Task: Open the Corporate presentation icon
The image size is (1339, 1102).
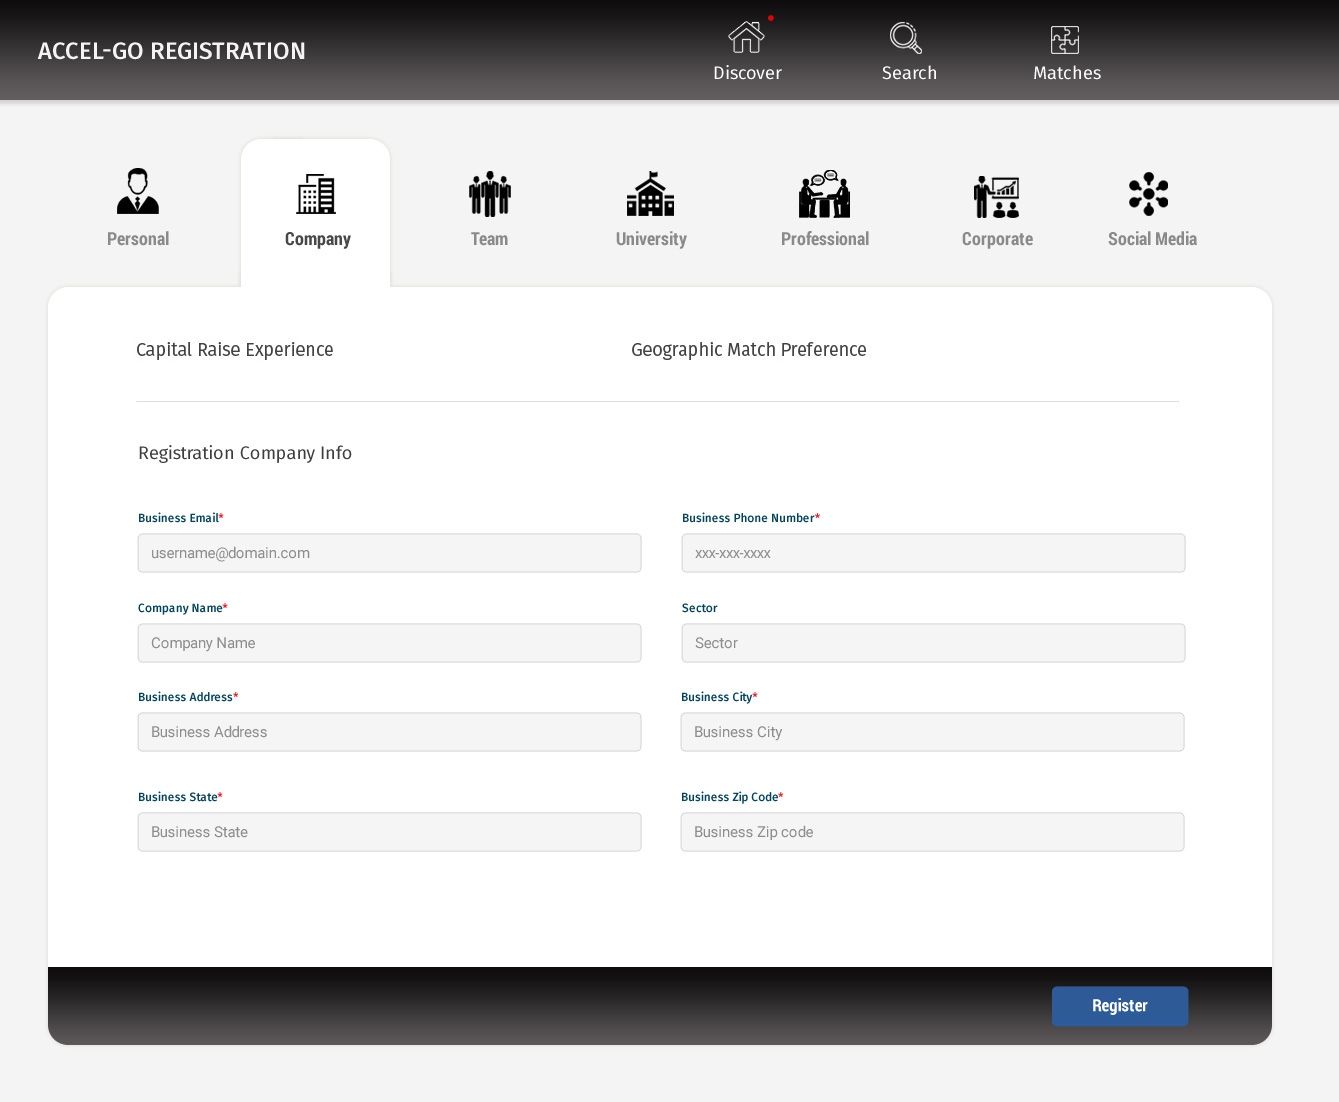Action: point(996,196)
